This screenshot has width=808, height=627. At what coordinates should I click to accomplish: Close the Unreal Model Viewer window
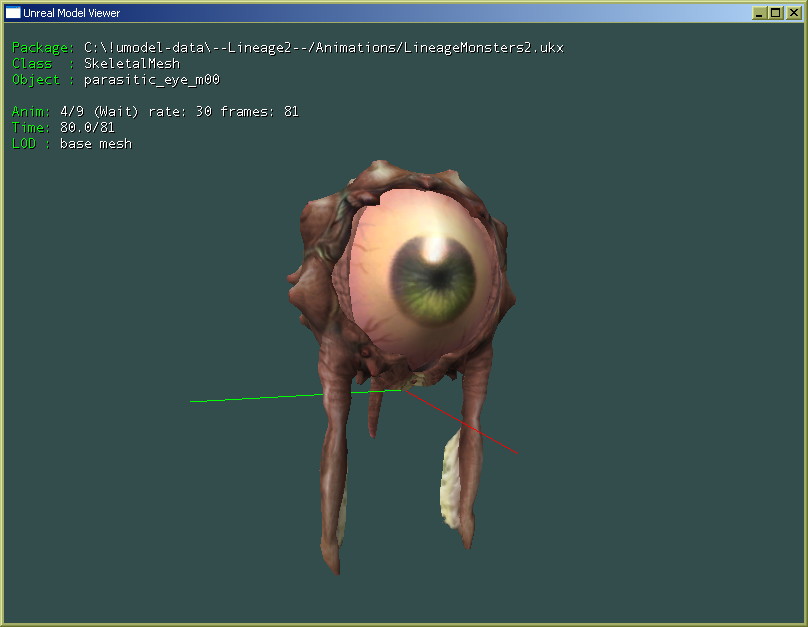[793, 13]
